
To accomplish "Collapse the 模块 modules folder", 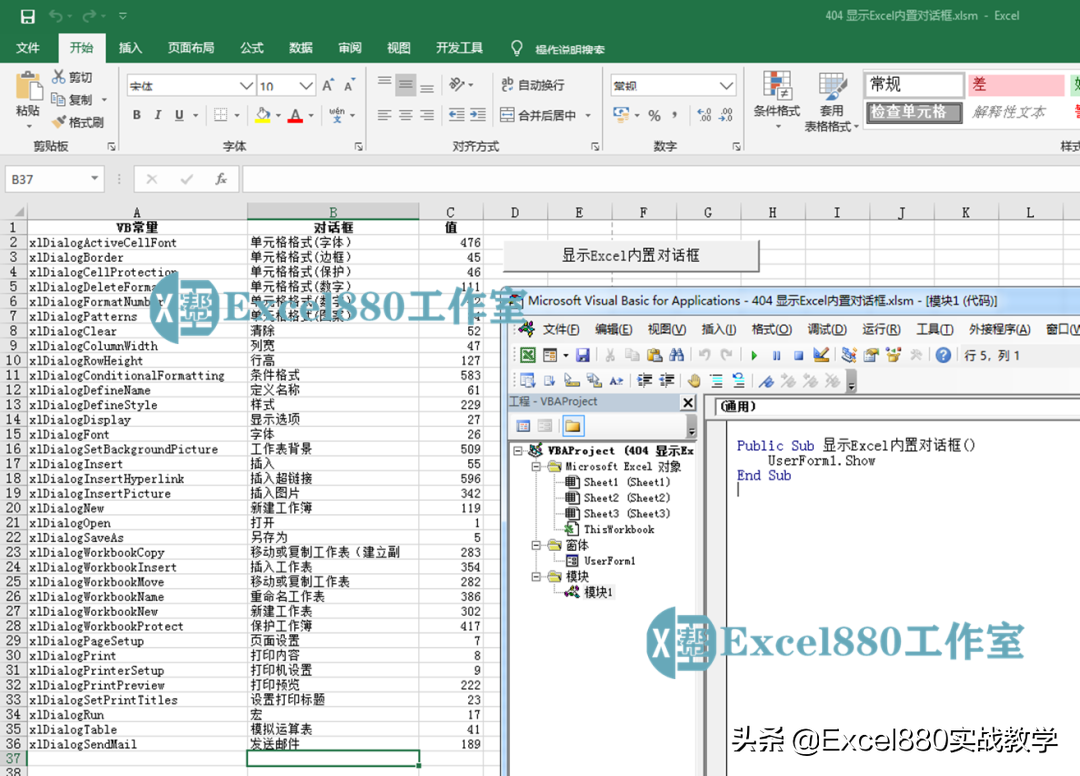I will [537, 576].
